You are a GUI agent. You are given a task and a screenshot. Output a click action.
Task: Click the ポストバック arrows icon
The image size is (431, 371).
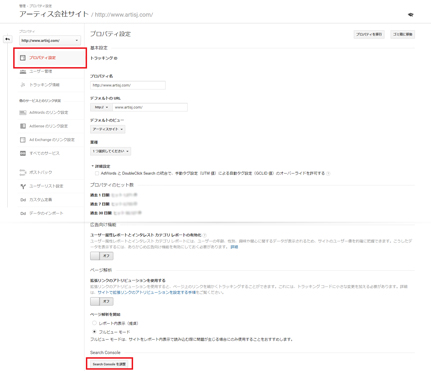[23, 172]
